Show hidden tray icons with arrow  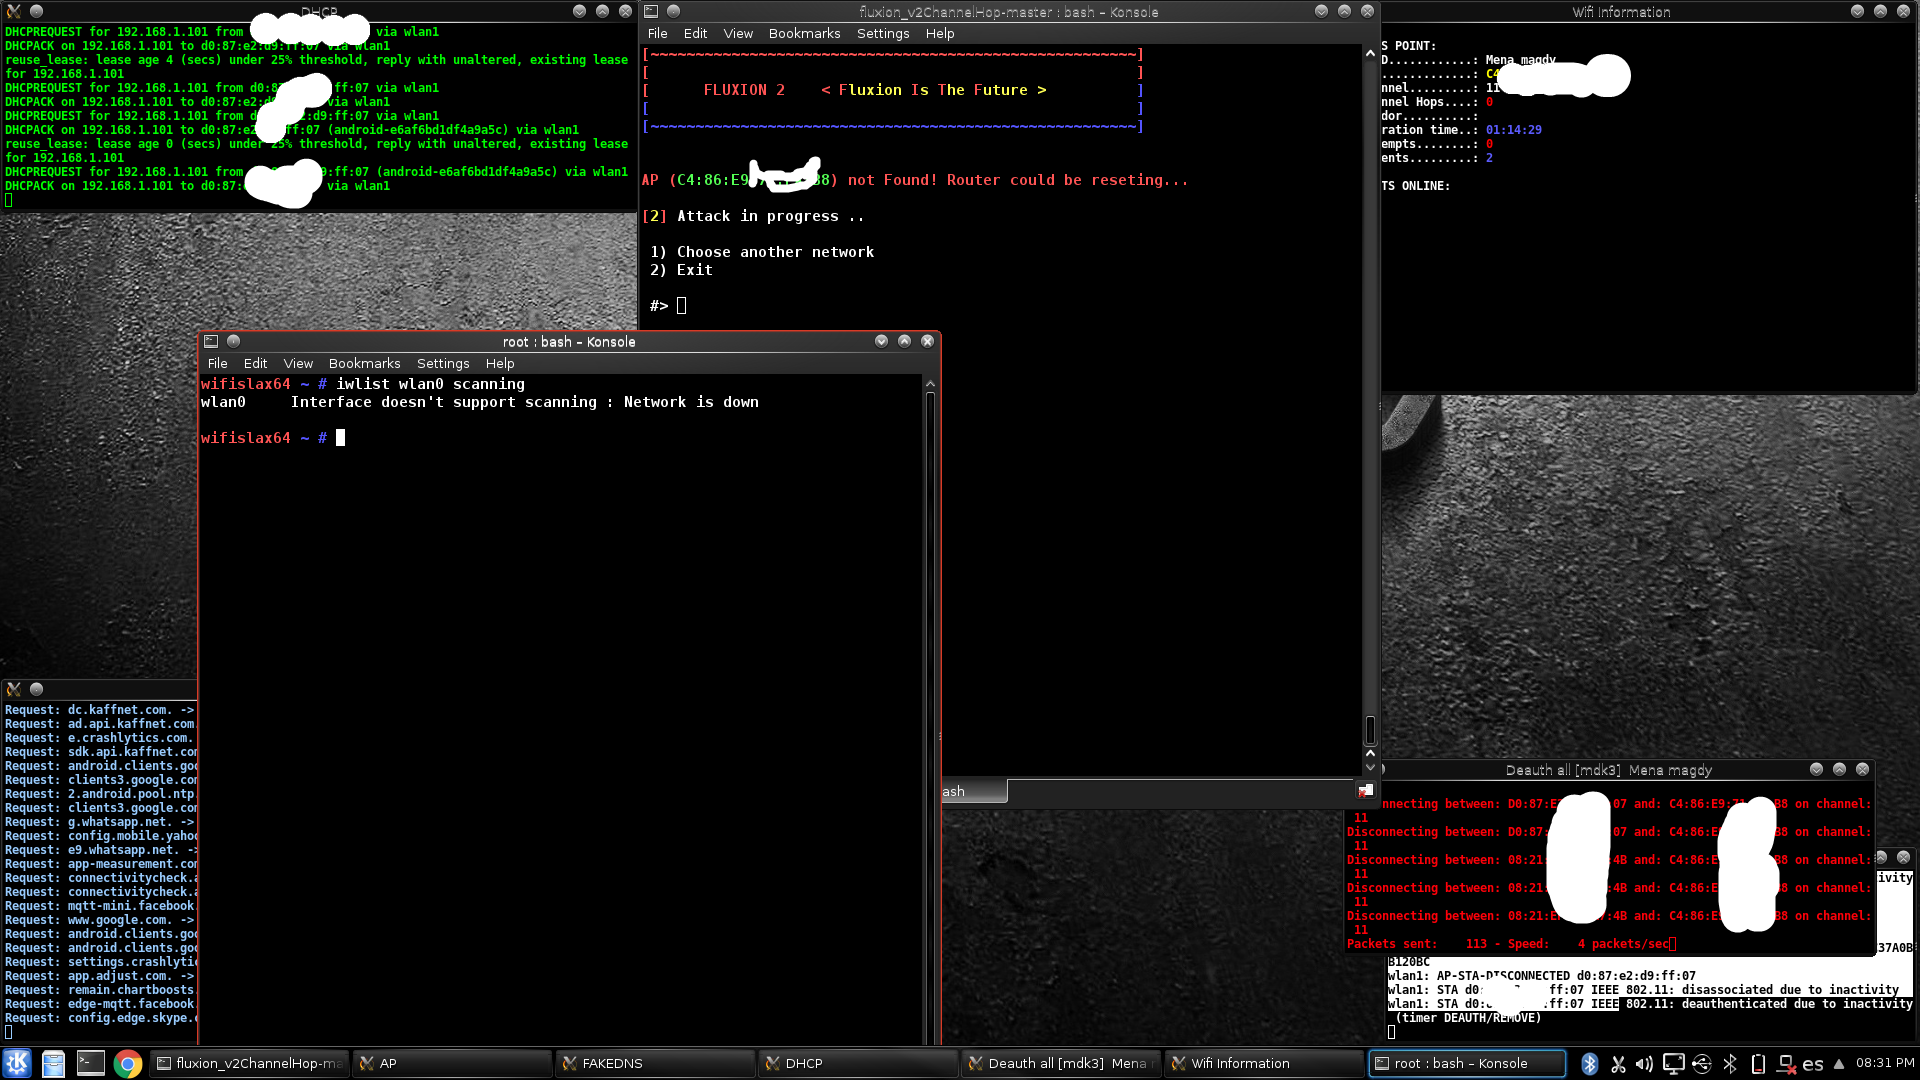click(1839, 1064)
